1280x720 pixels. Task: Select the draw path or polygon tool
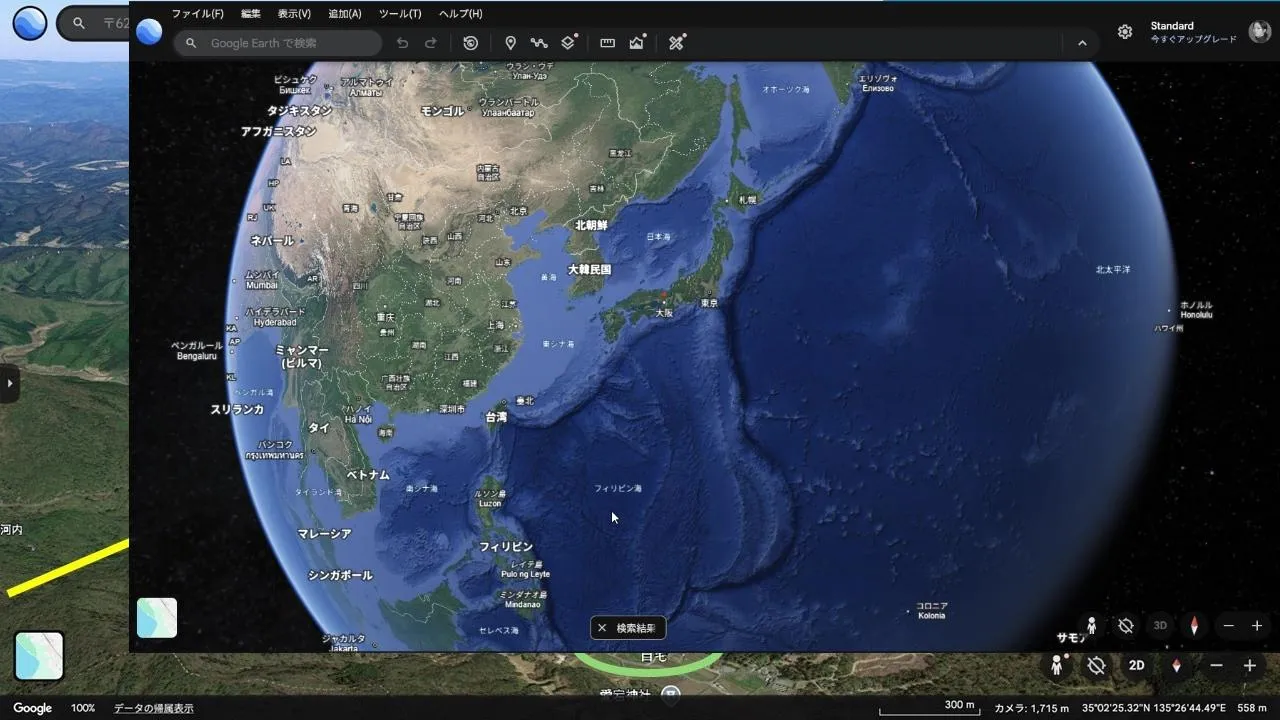tap(539, 43)
